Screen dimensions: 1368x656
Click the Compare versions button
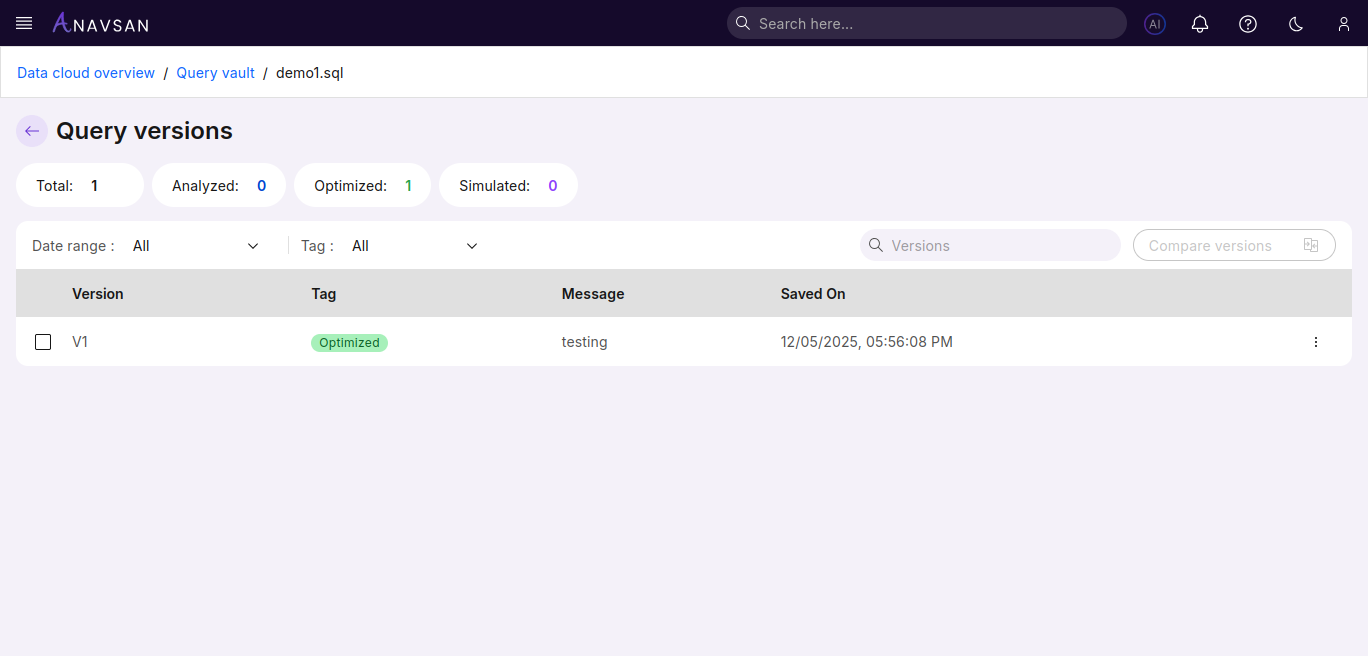click(x=1234, y=245)
